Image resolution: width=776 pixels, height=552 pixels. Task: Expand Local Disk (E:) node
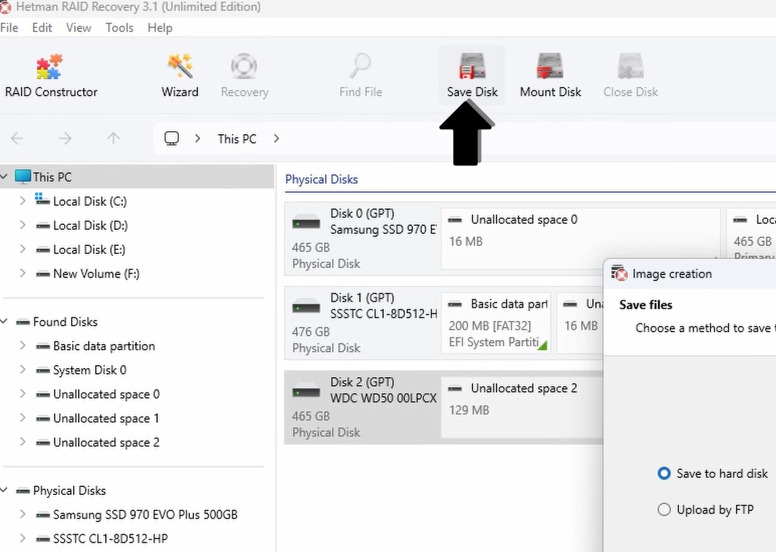[23, 249]
